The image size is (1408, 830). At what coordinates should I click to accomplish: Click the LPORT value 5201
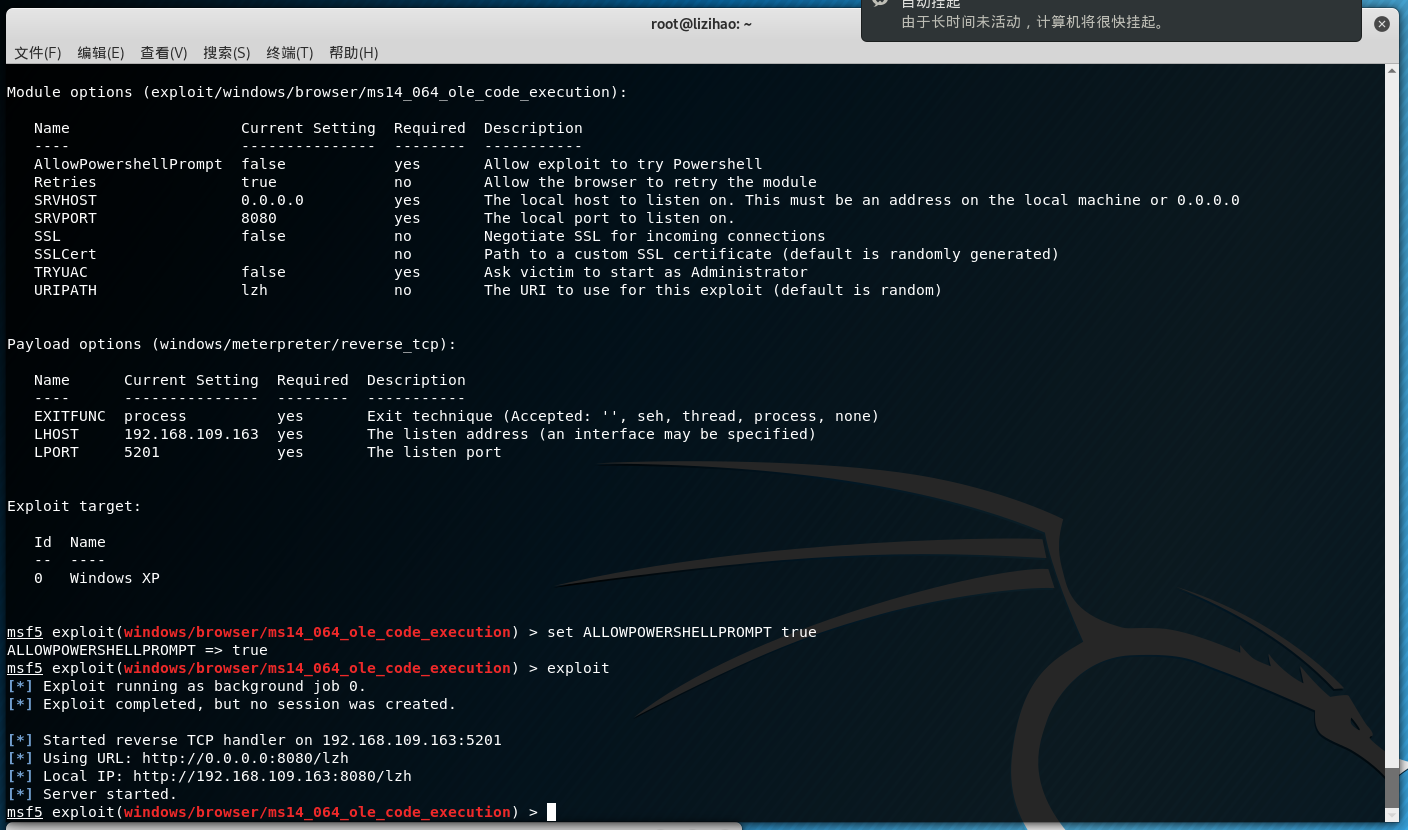pos(142,452)
